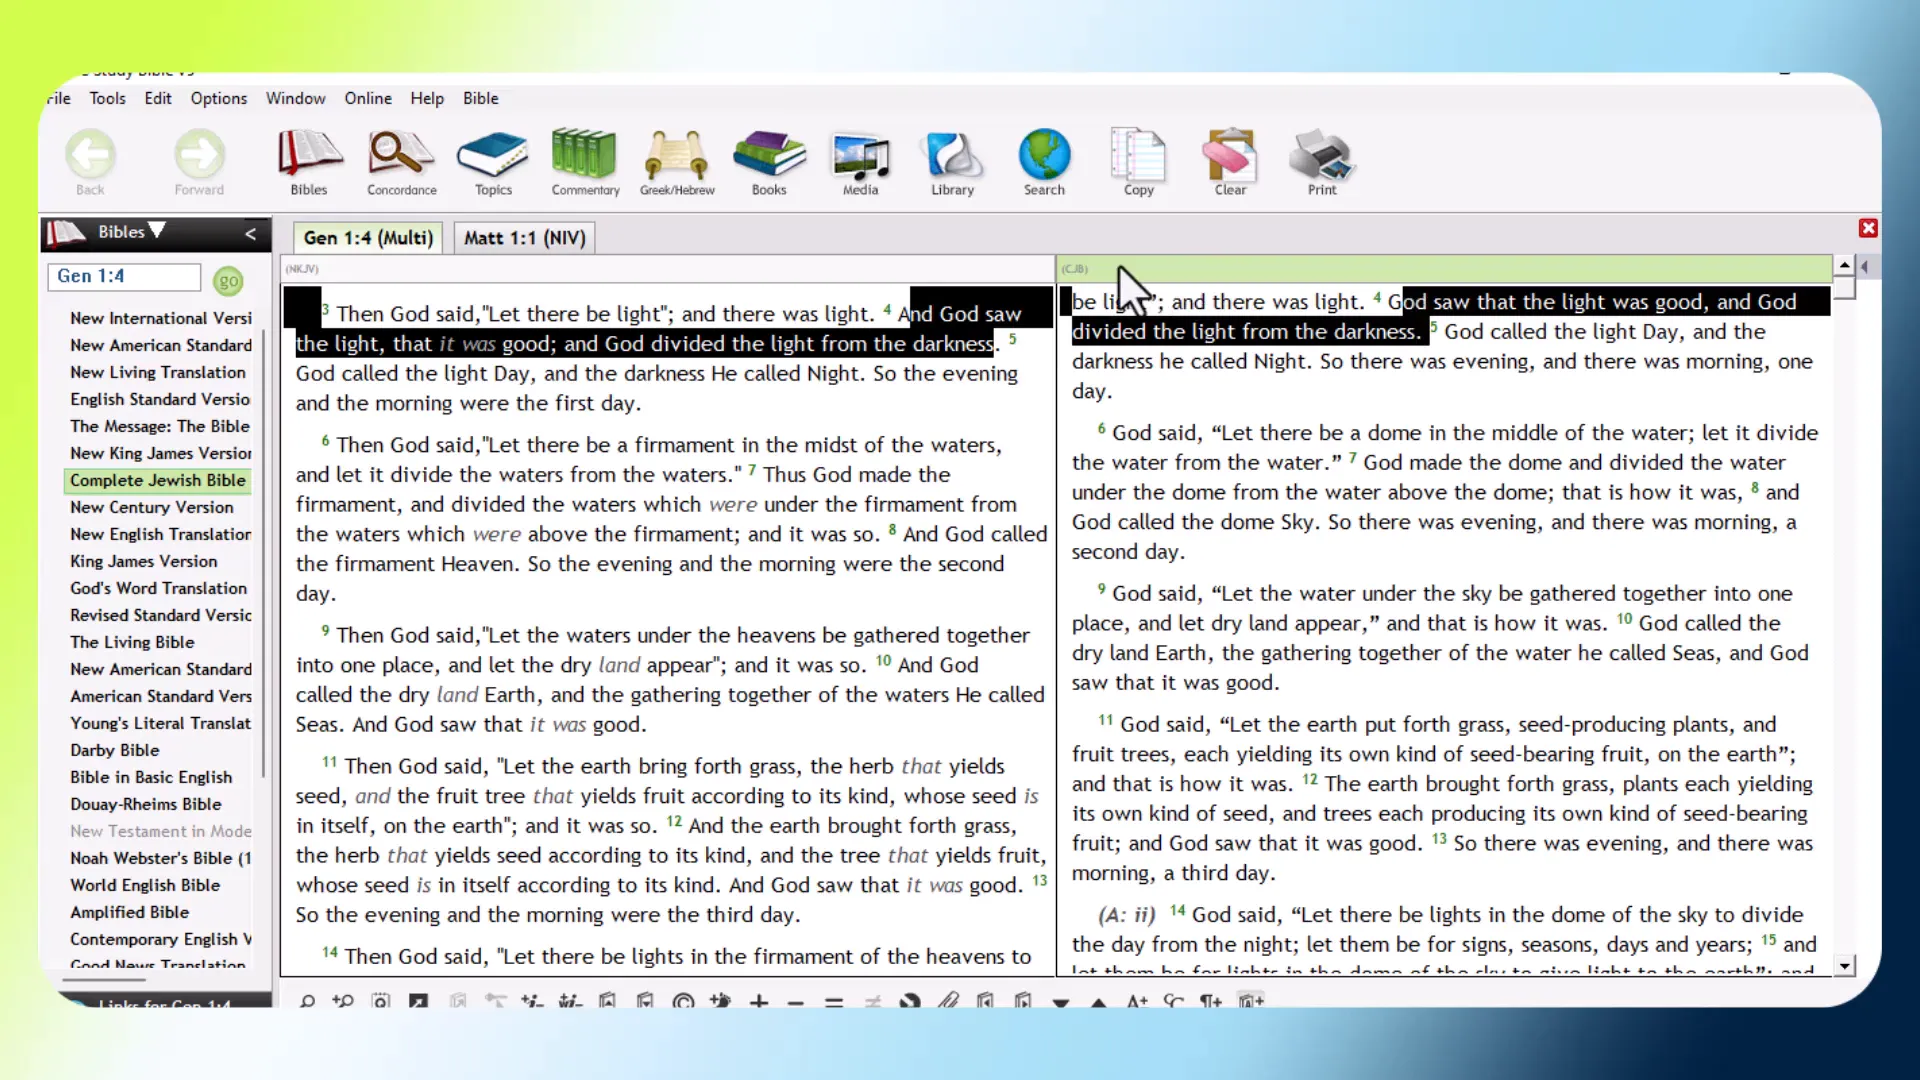Select New Century Version

[152, 507]
